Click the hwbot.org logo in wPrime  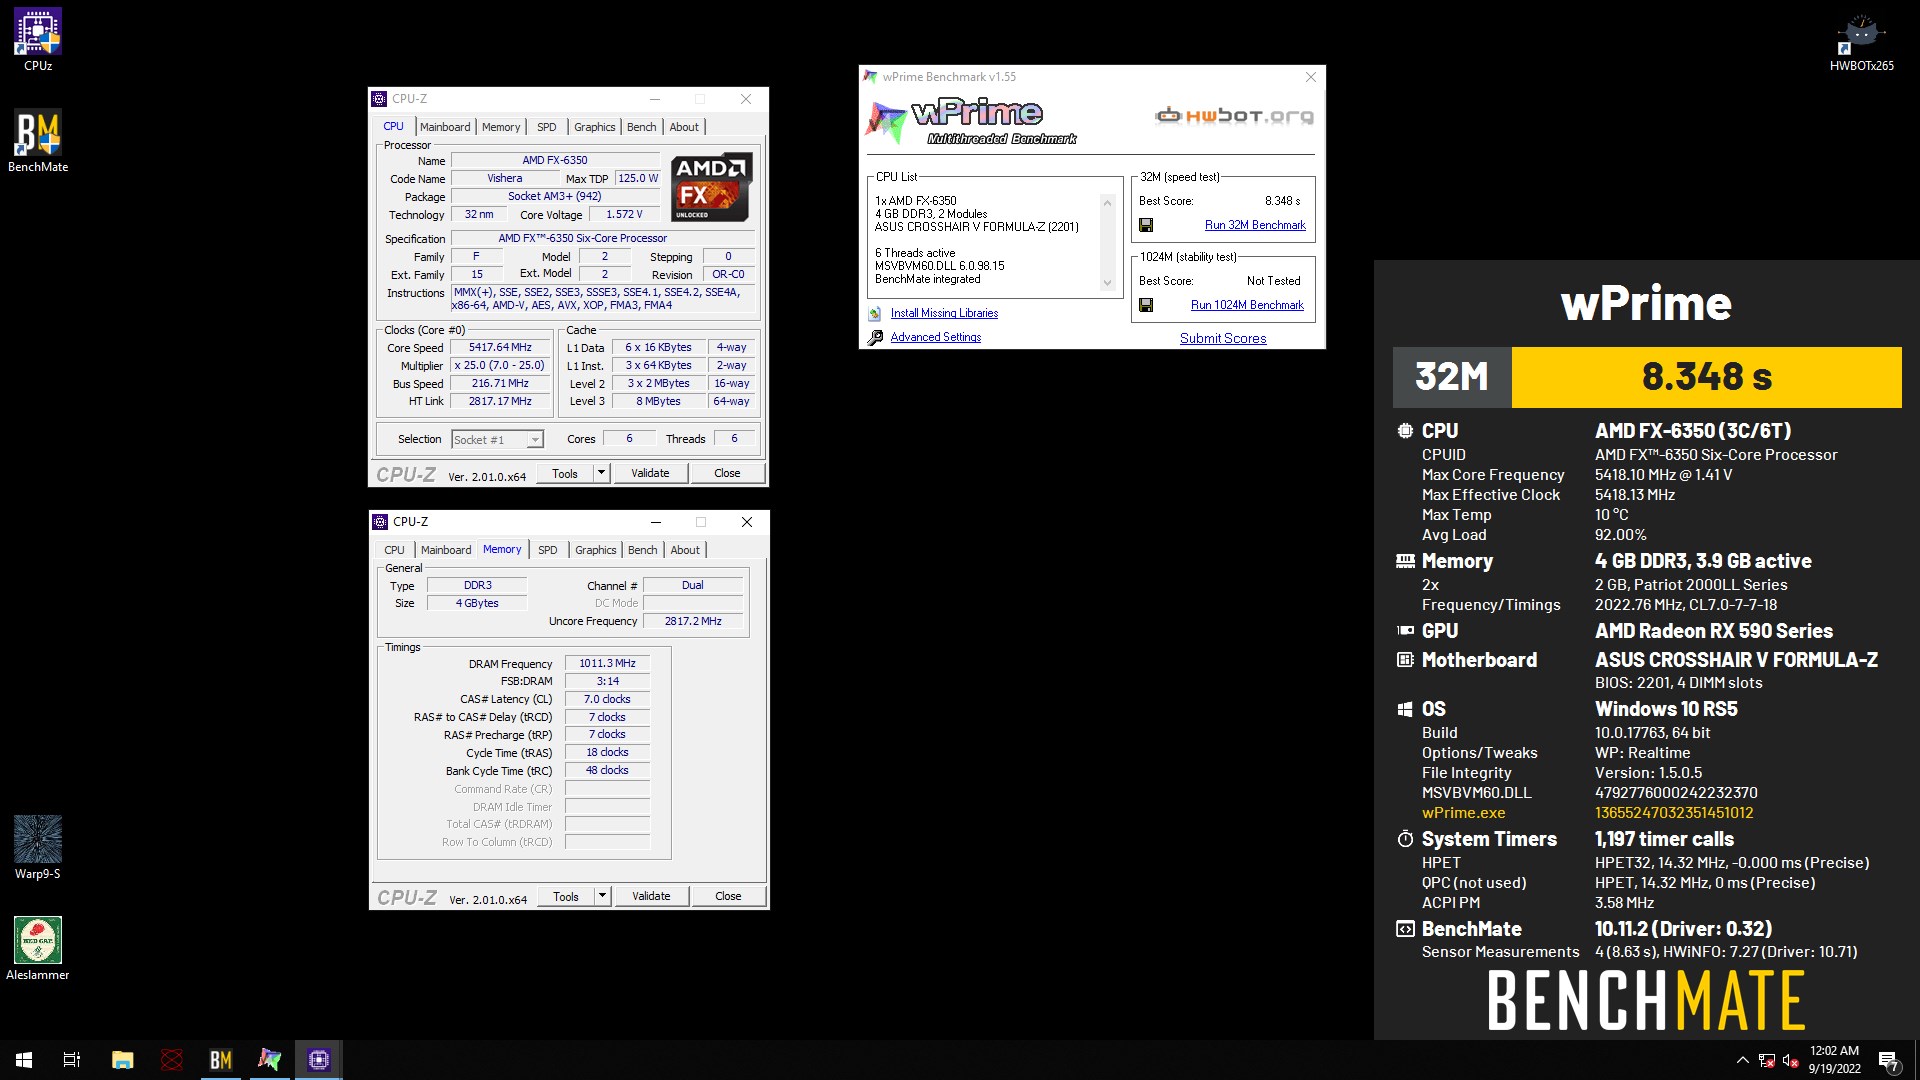(1234, 116)
